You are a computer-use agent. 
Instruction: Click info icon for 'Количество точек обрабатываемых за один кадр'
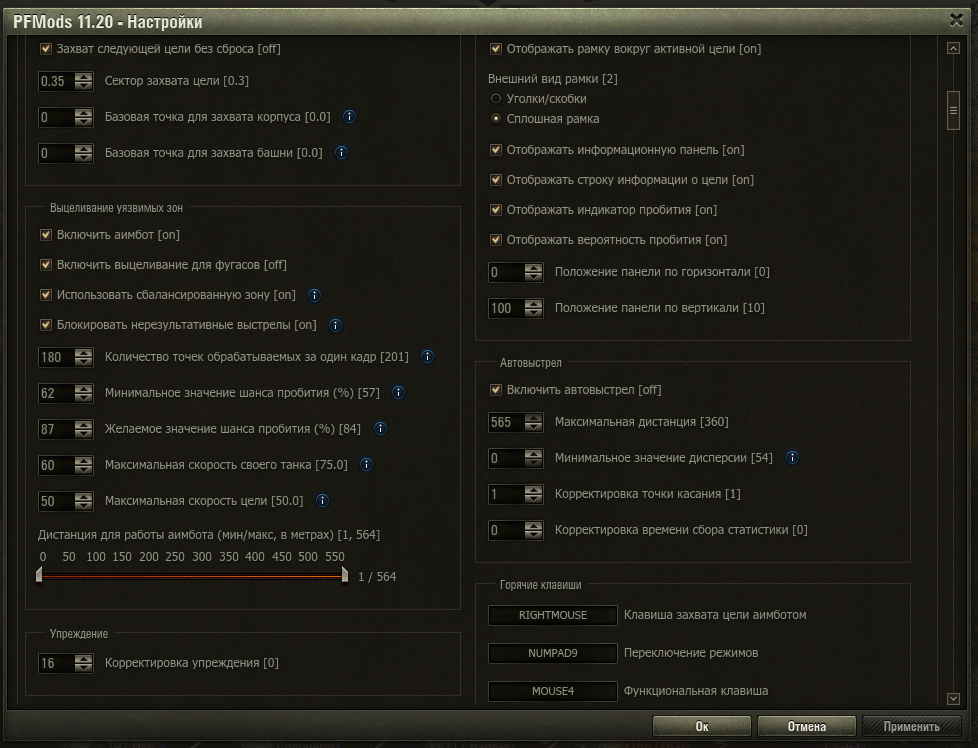[427, 357]
